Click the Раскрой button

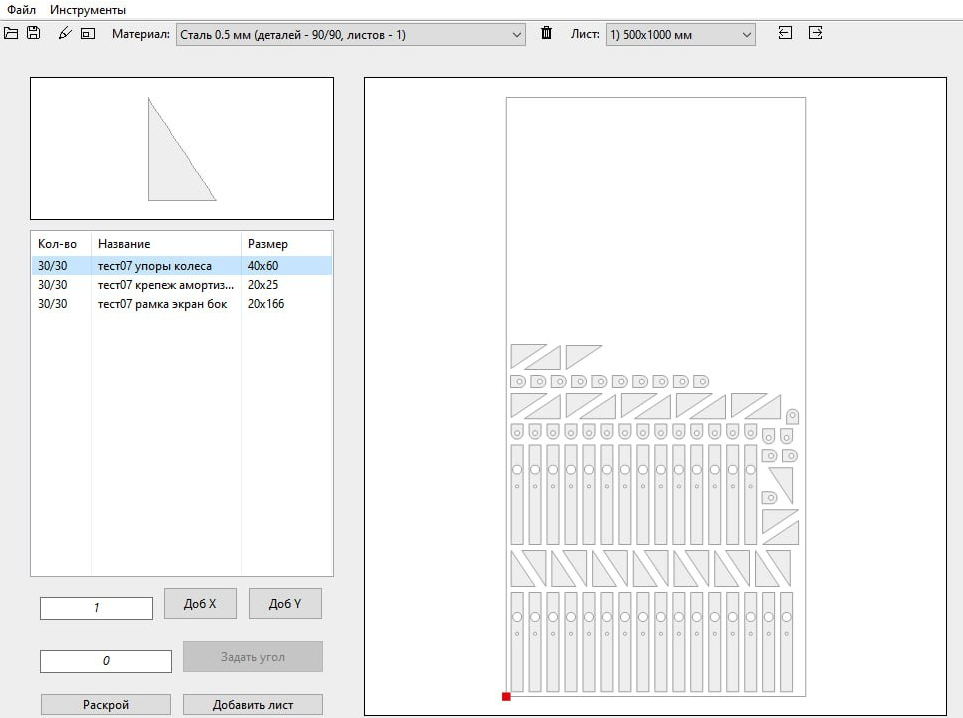click(x=106, y=705)
